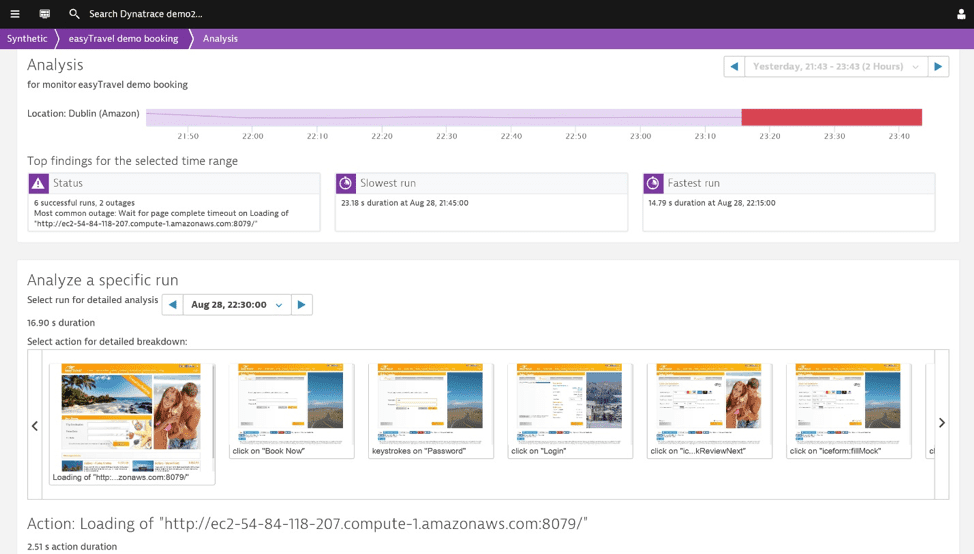Select previous run arrow button
The image size is (974, 554).
pyautogui.click(x=173, y=305)
